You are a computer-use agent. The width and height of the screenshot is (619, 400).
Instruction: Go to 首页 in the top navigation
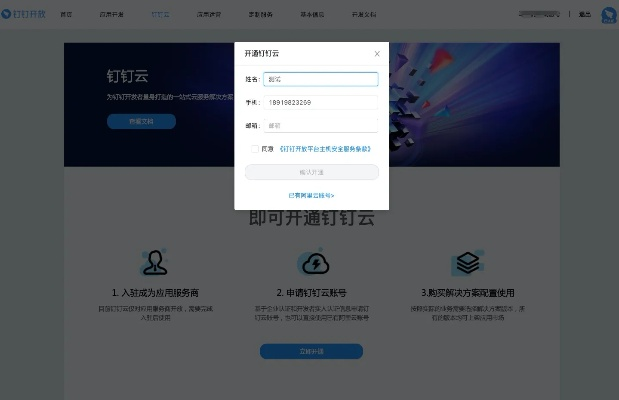[x=66, y=16]
